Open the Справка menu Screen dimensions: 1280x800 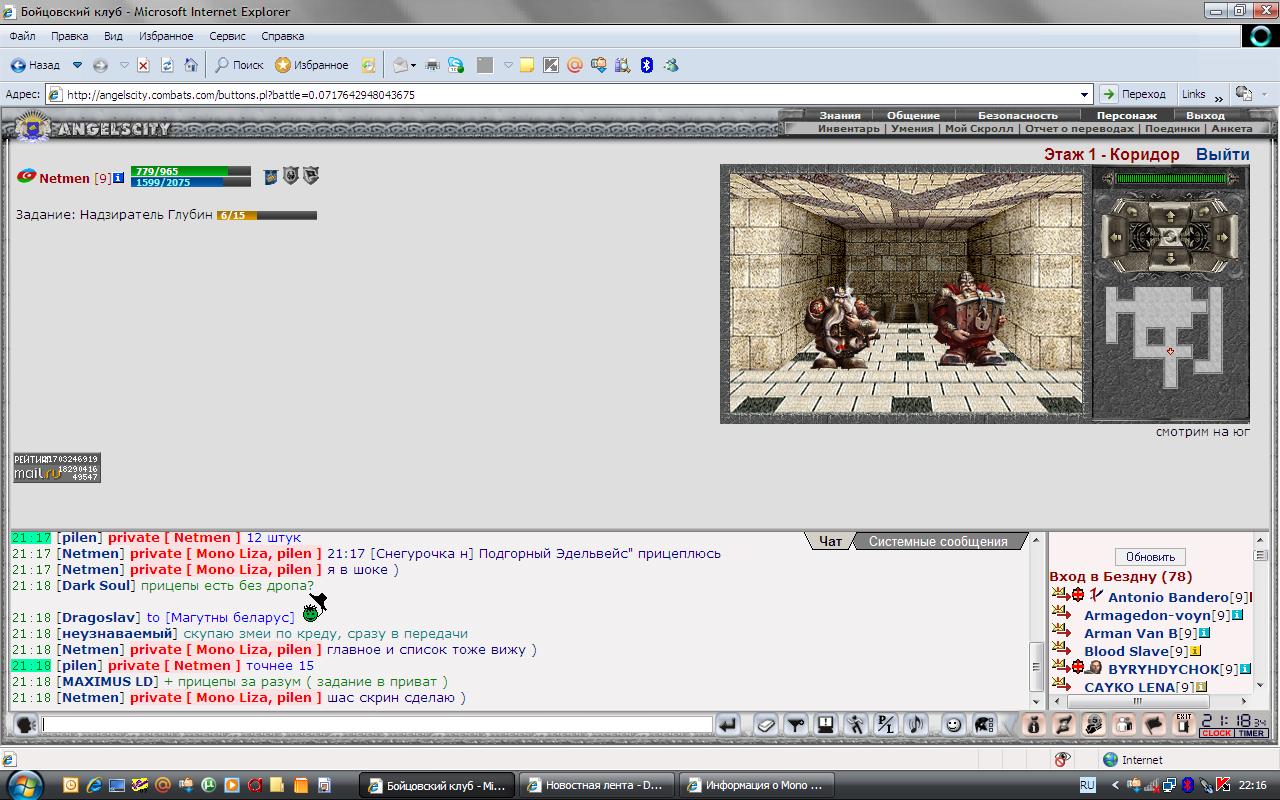(283, 36)
